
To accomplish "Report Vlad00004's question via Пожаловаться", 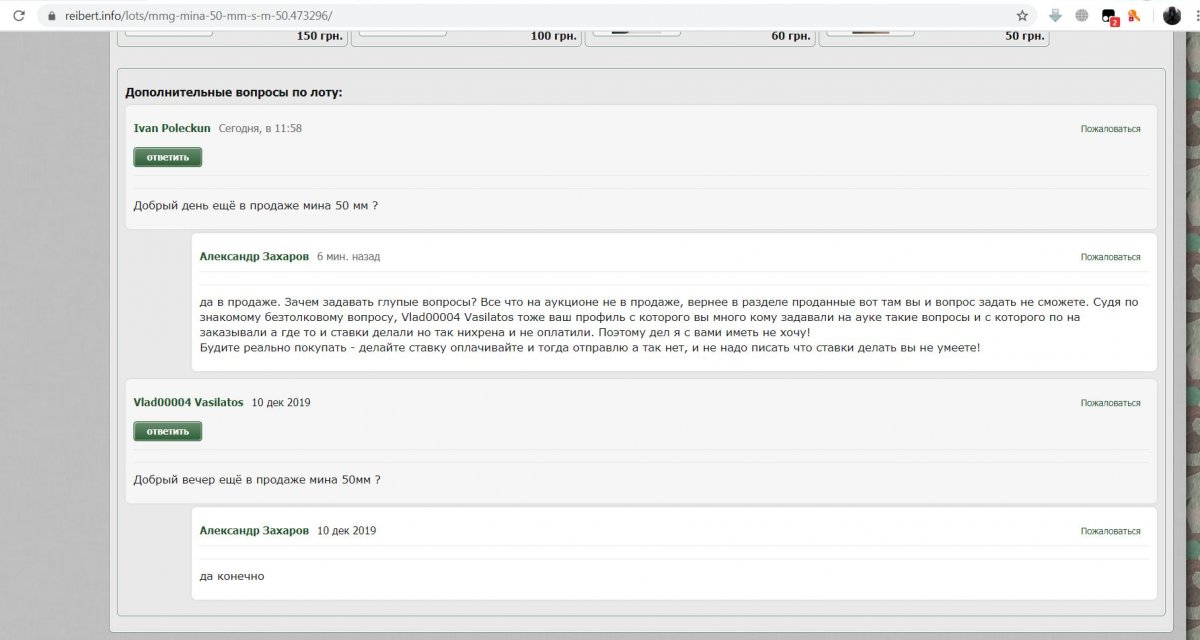I will tap(1110, 403).
